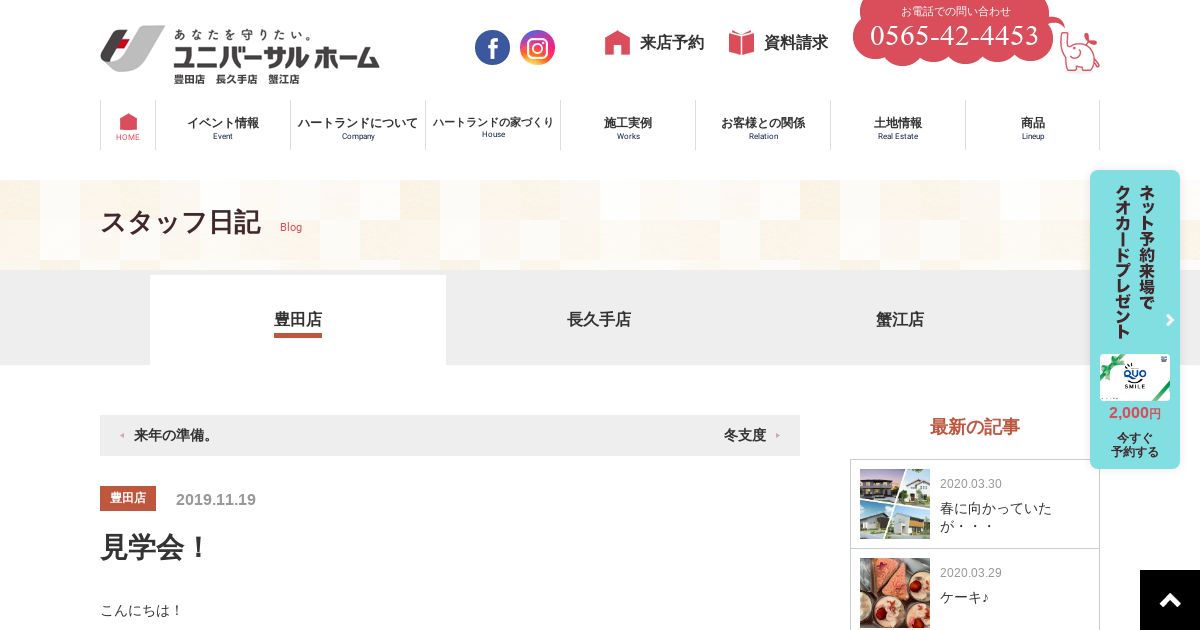
Task: Click the Universal Home logo
Action: [x=240, y=55]
